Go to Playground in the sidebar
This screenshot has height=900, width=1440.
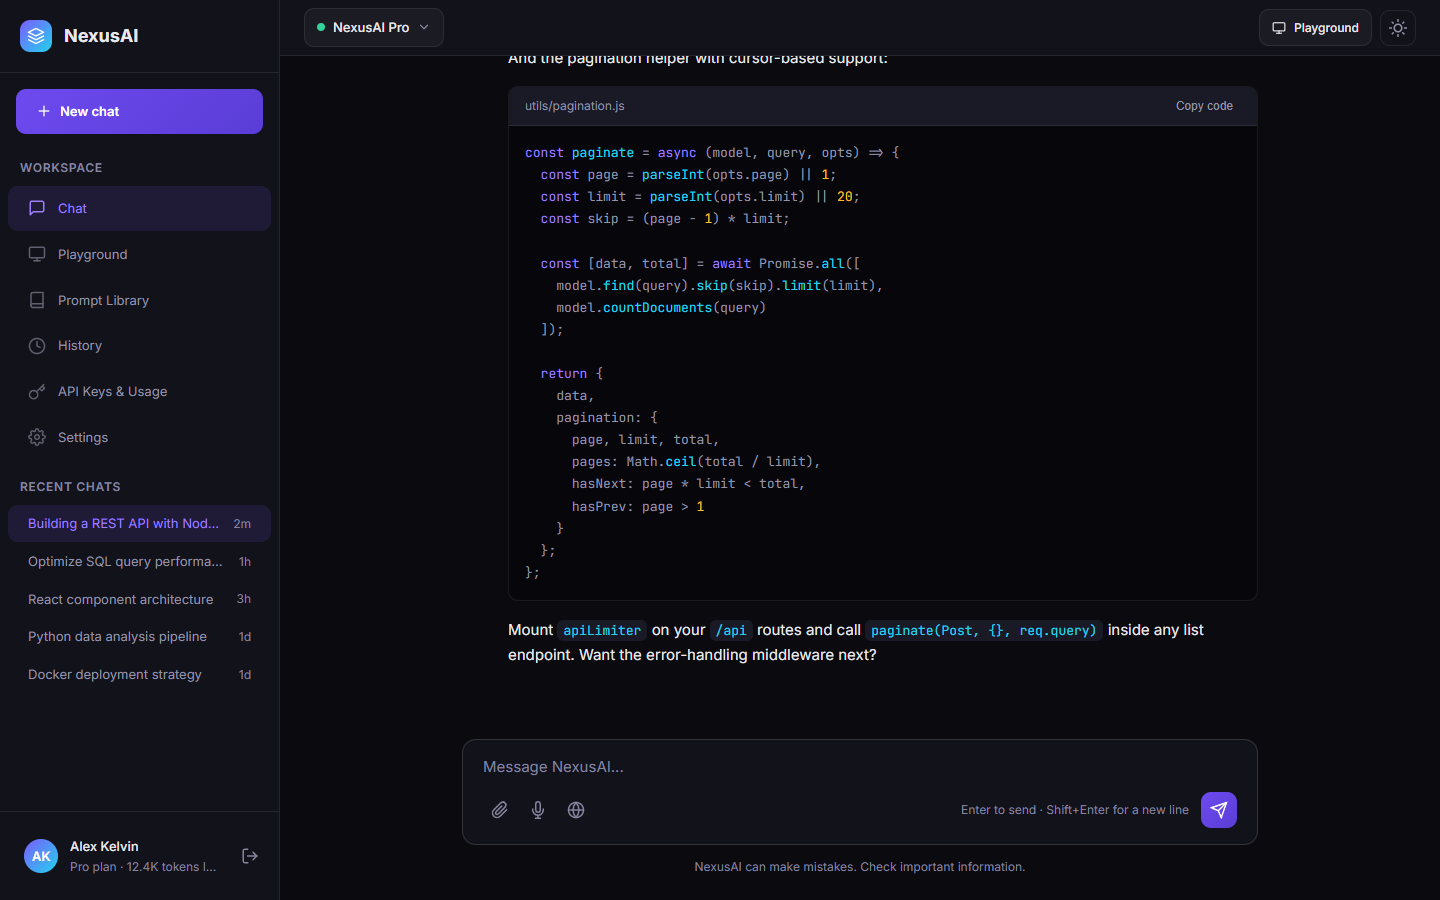pos(139,254)
